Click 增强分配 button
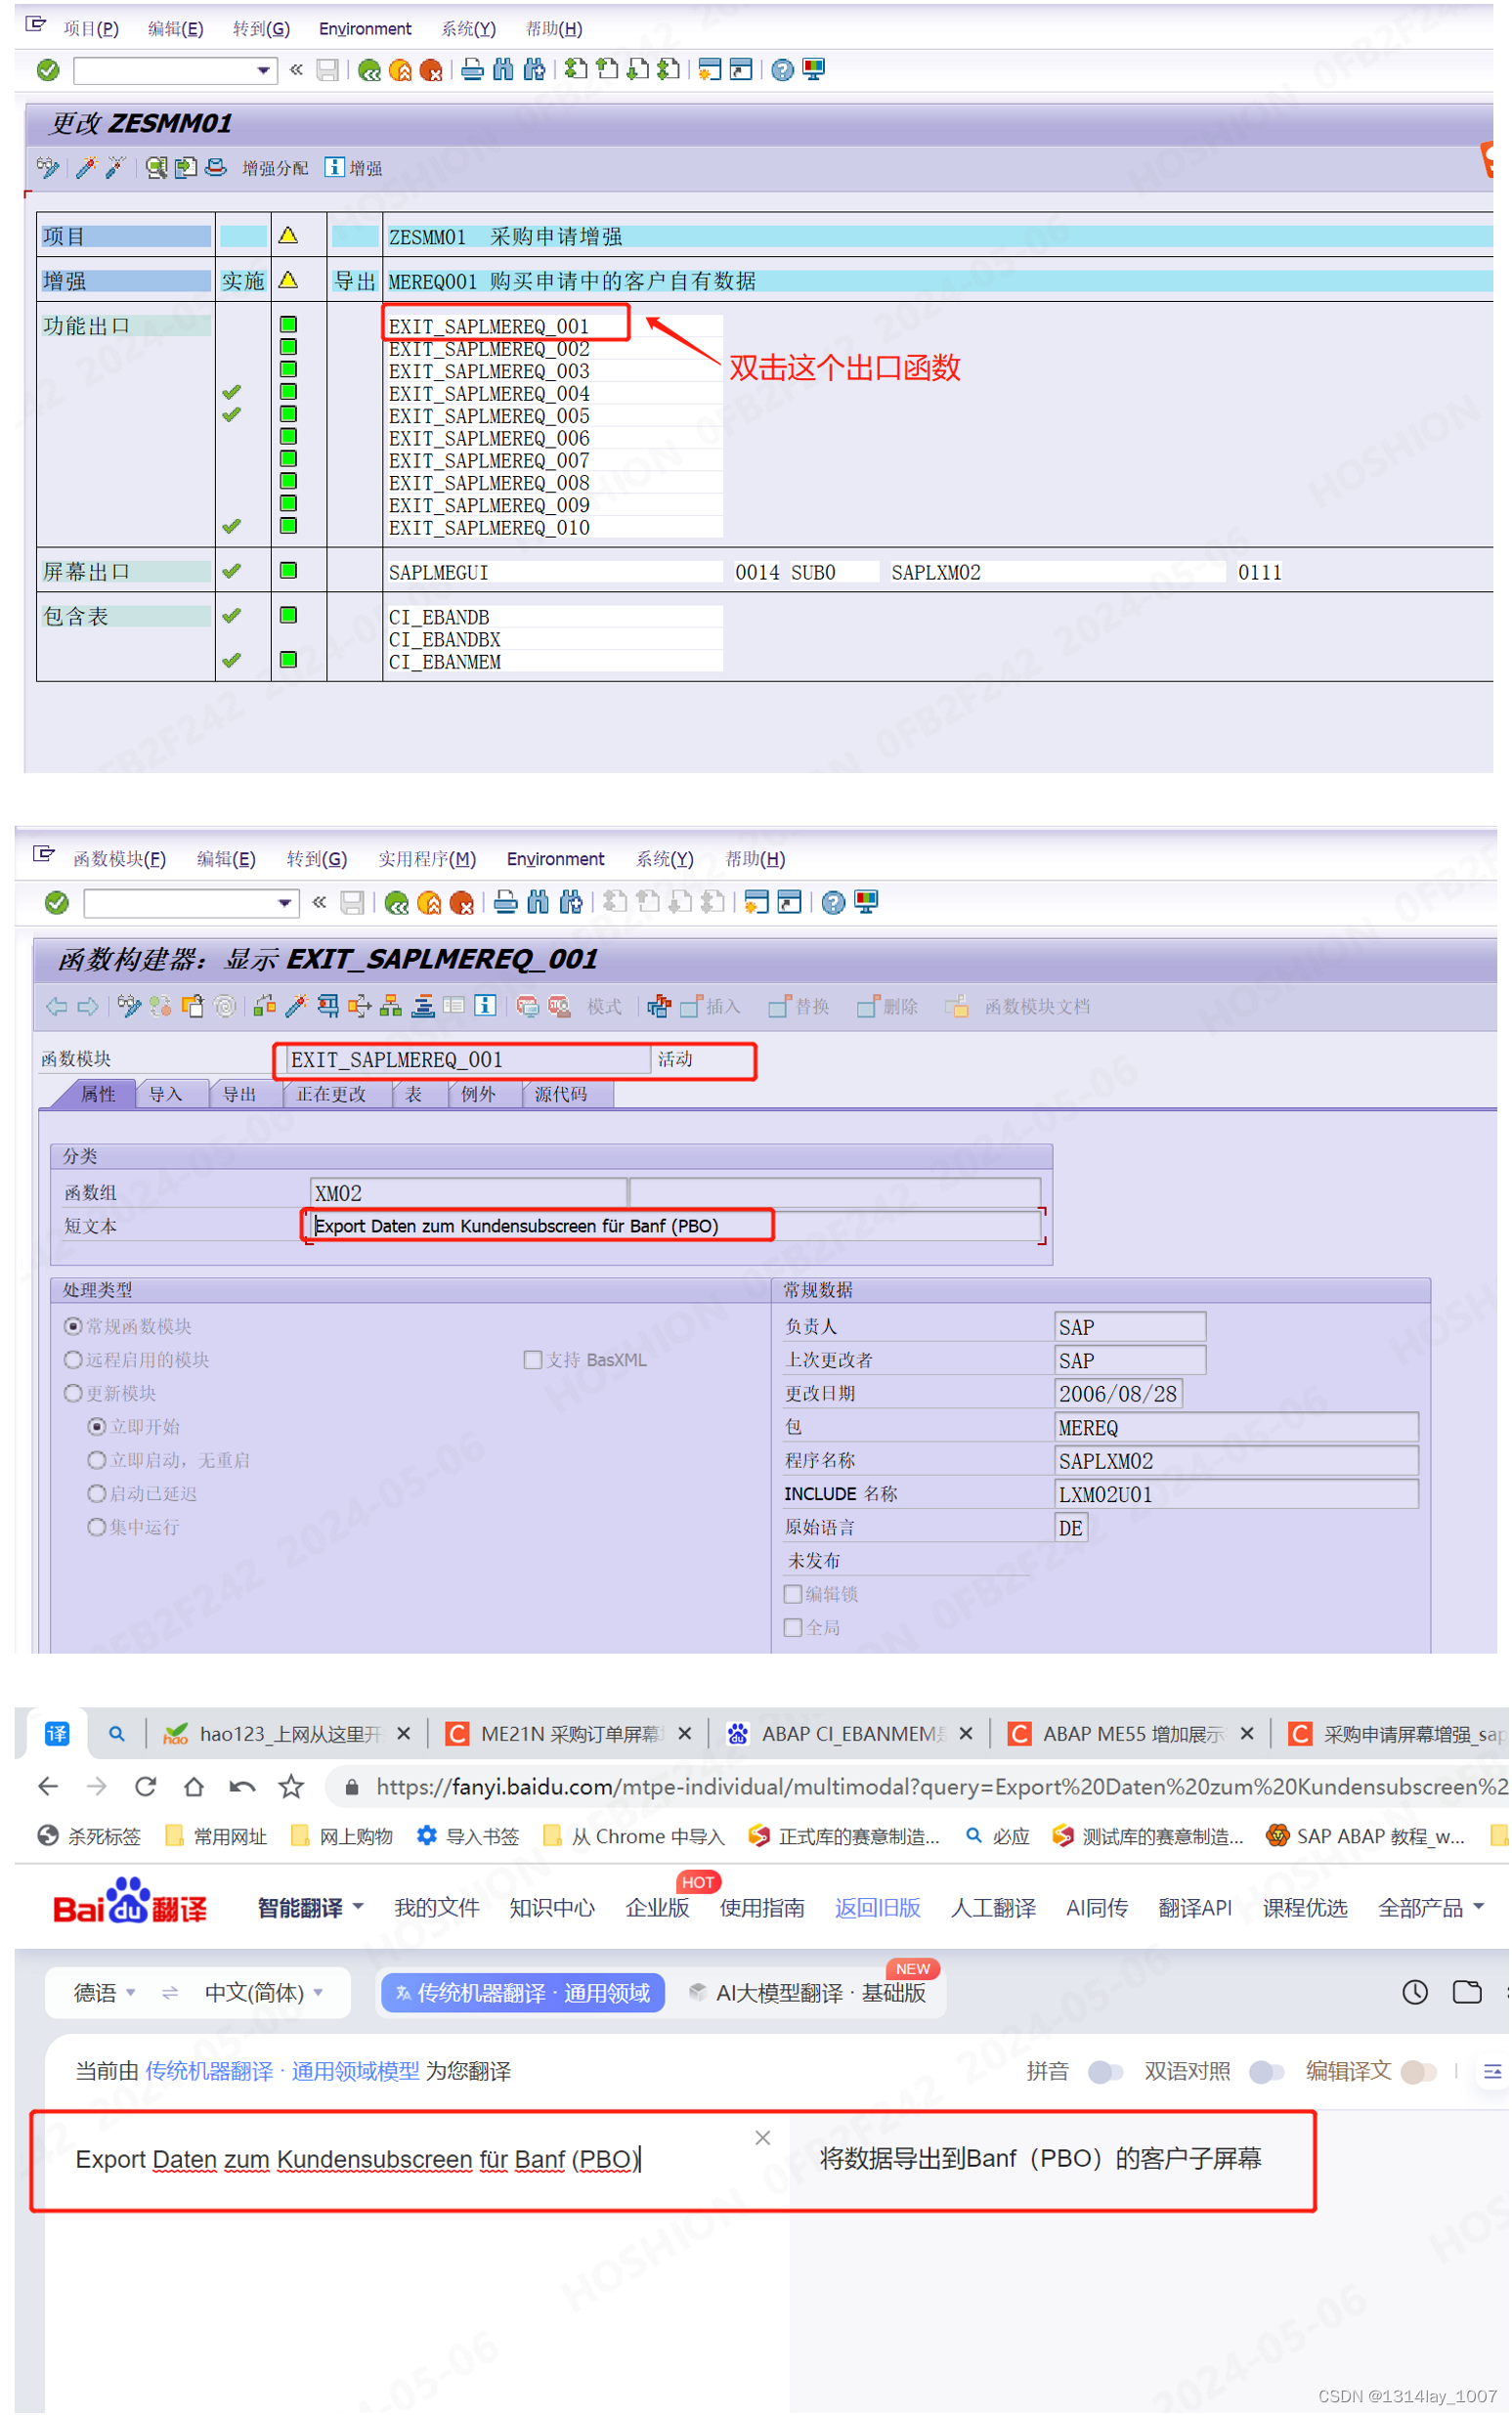 tap(275, 168)
